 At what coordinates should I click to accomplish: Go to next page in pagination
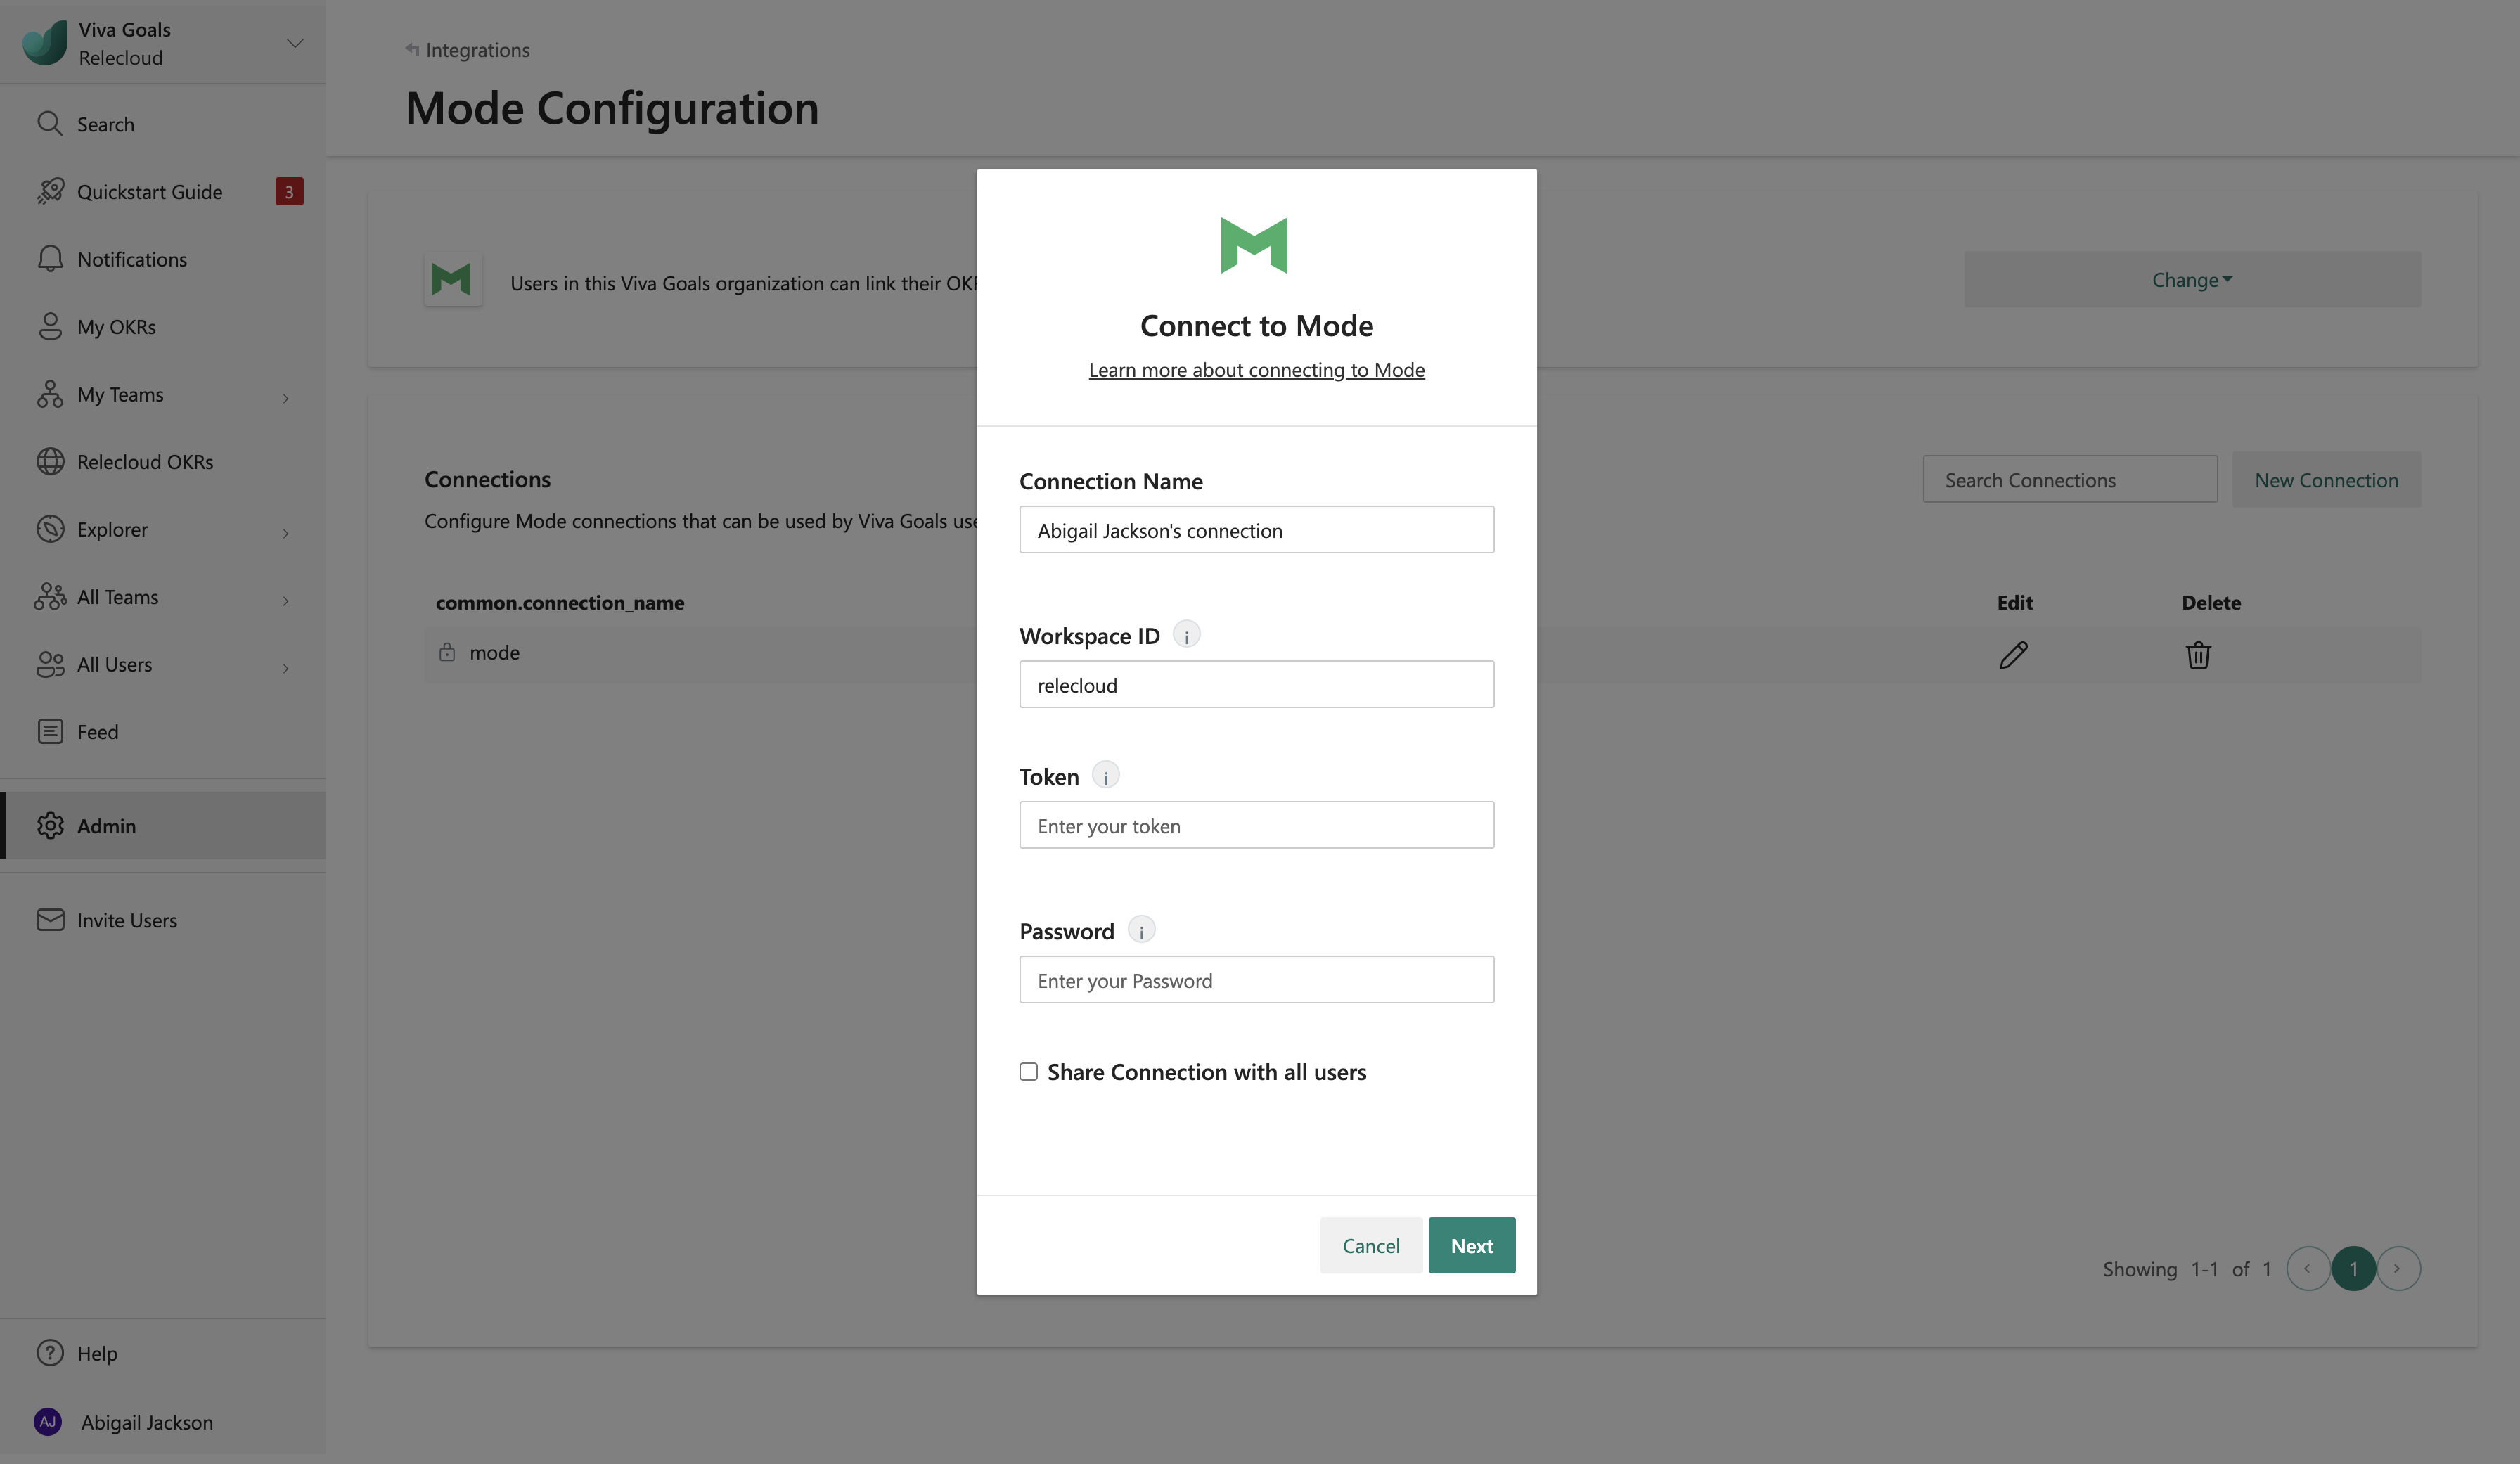coord(2397,1268)
